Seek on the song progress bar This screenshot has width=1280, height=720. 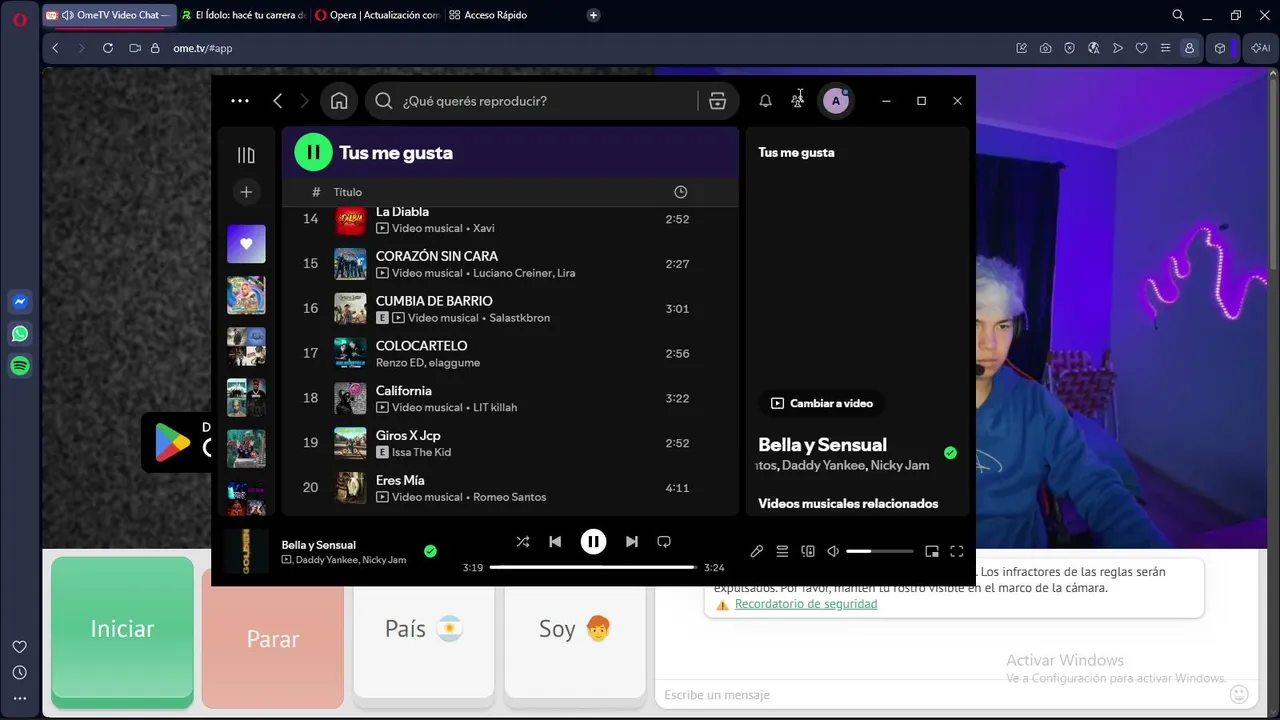pyautogui.click(x=593, y=567)
